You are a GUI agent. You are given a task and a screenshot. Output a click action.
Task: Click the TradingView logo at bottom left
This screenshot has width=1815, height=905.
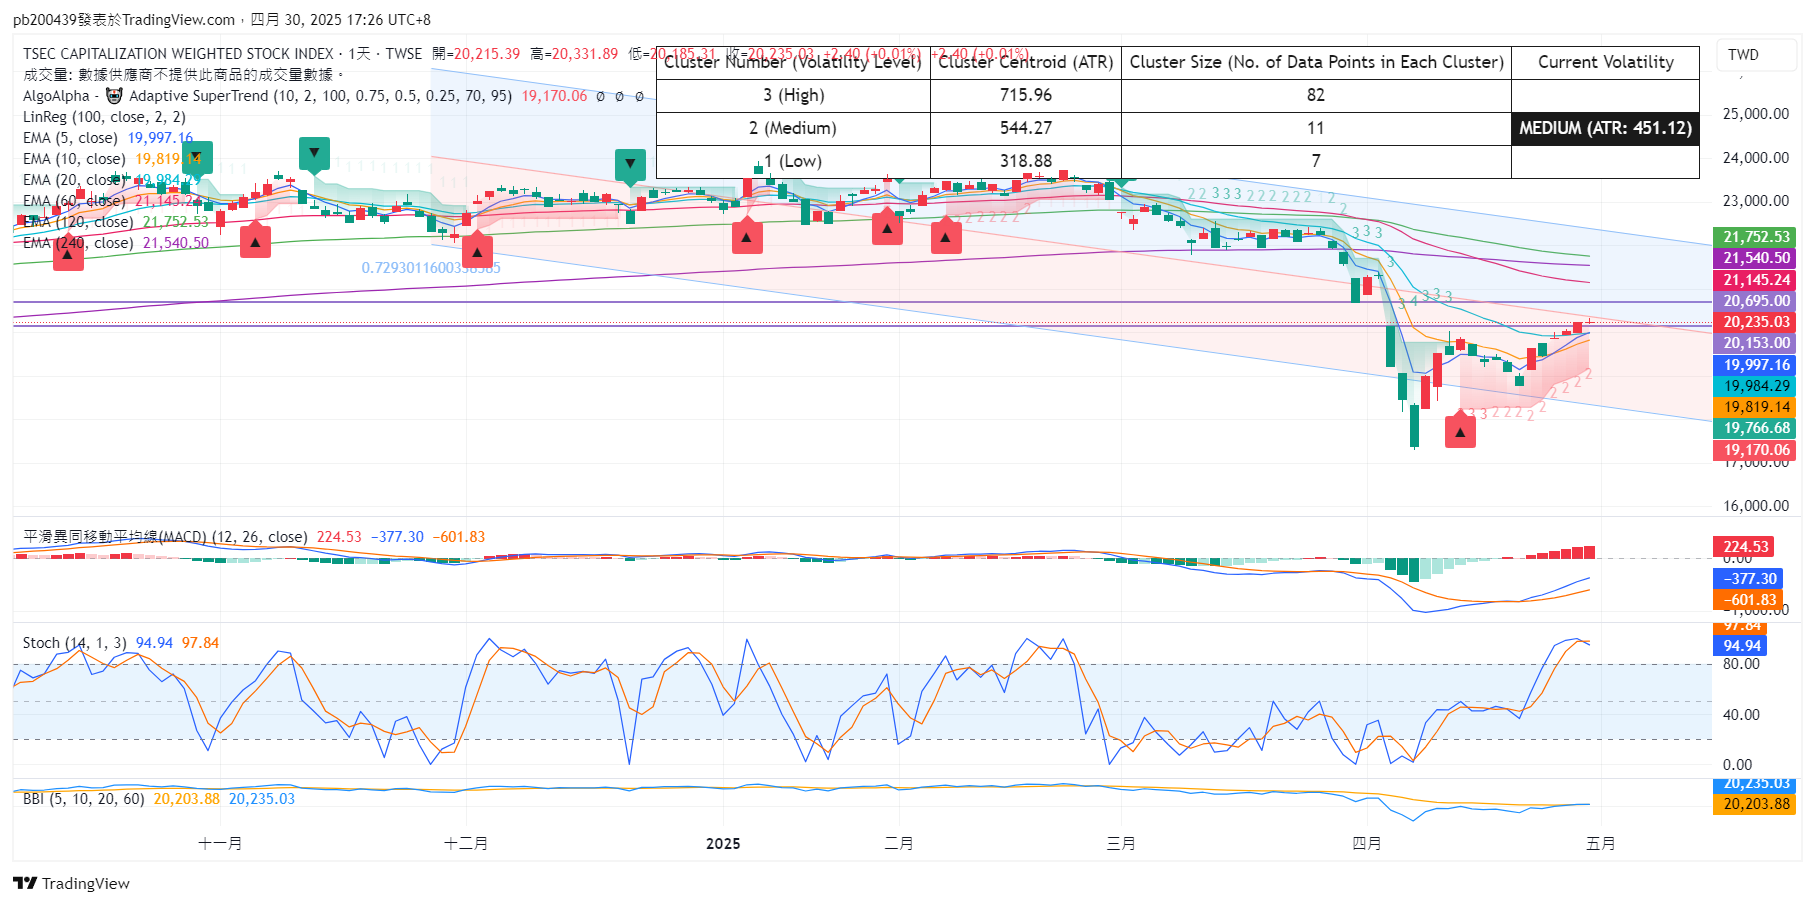click(x=72, y=883)
